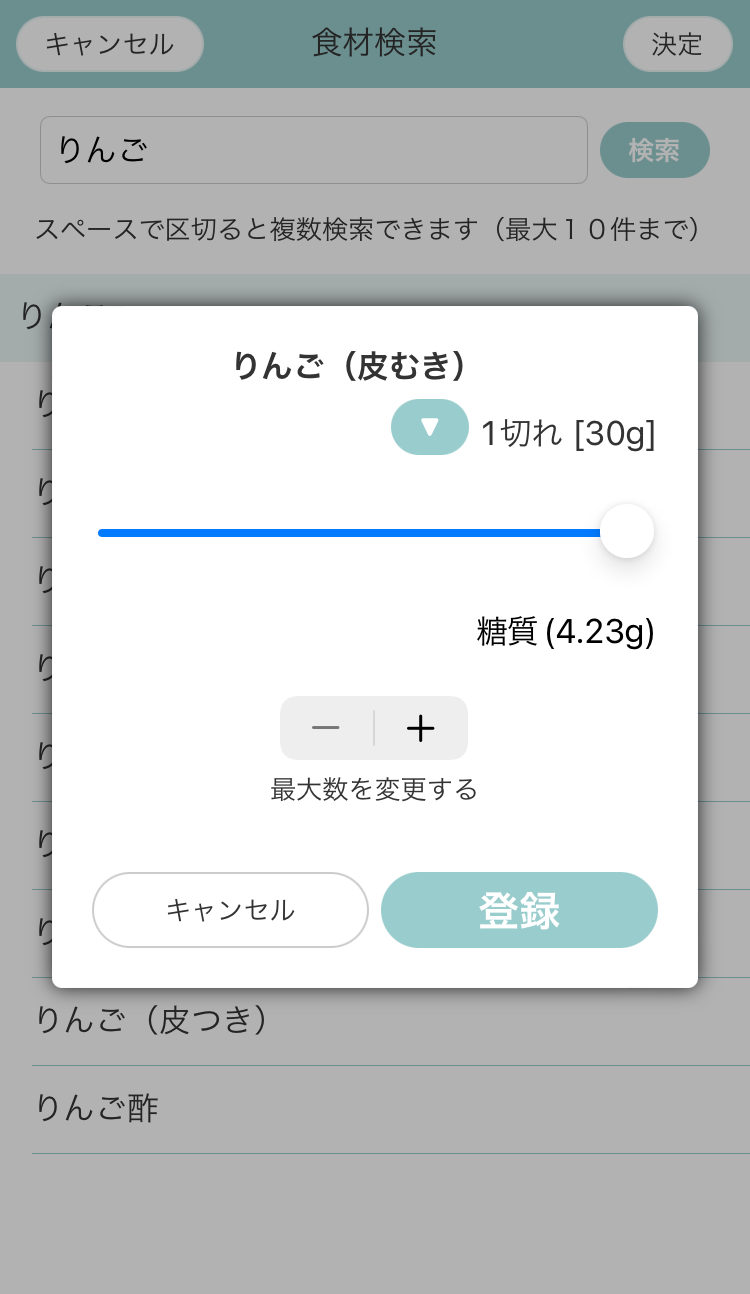Screen dimensions: 750x1294
Task: Tap the 1切れ [30g] unit label
Action: point(568,434)
